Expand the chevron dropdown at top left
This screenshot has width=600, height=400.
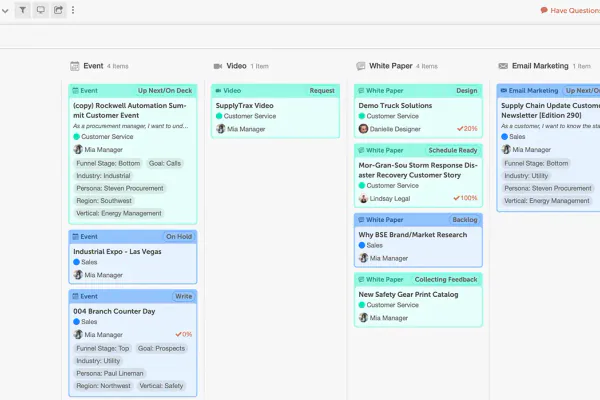[5, 11]
